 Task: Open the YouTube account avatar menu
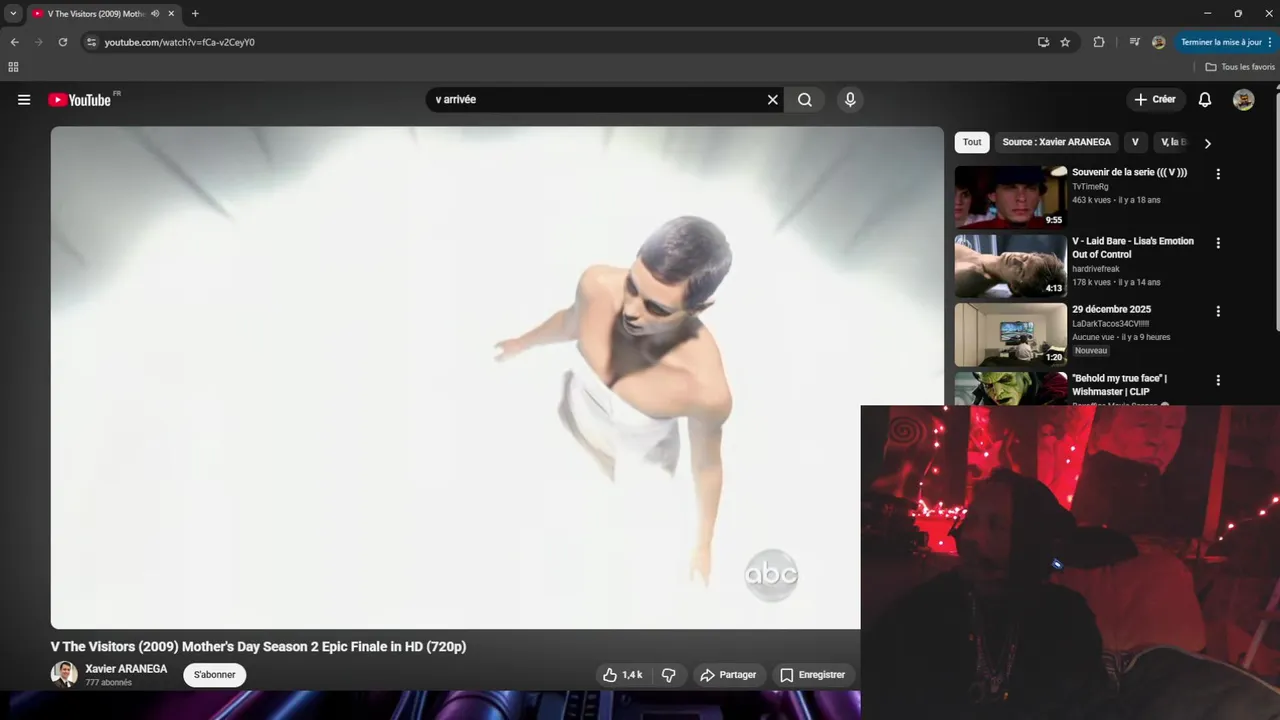[1243, 100]
